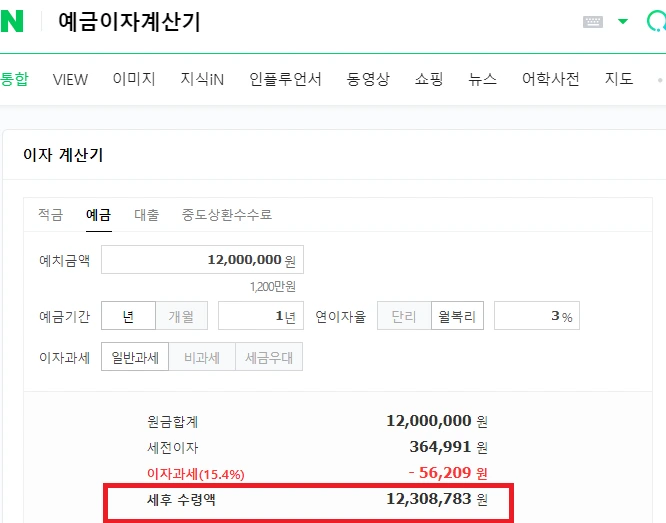Select the 뉴스 tab

(483, 79)
